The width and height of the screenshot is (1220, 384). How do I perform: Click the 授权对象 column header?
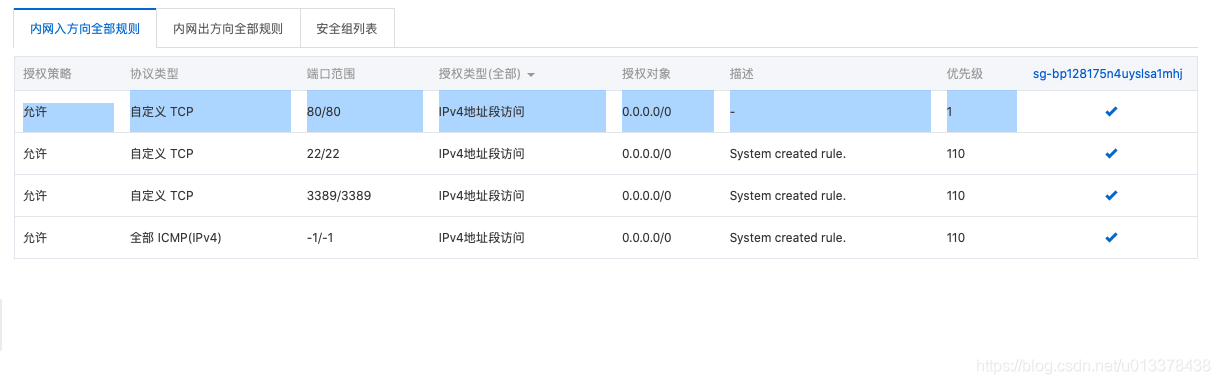[646, 74]
